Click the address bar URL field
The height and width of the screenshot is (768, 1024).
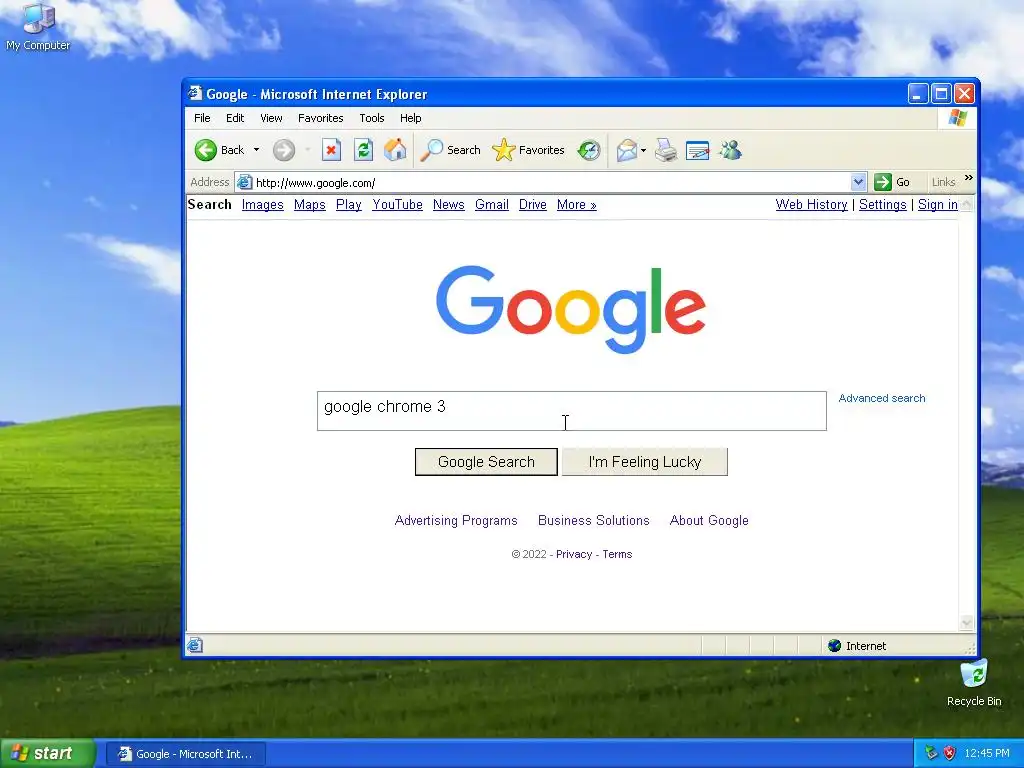click(551, 182)
